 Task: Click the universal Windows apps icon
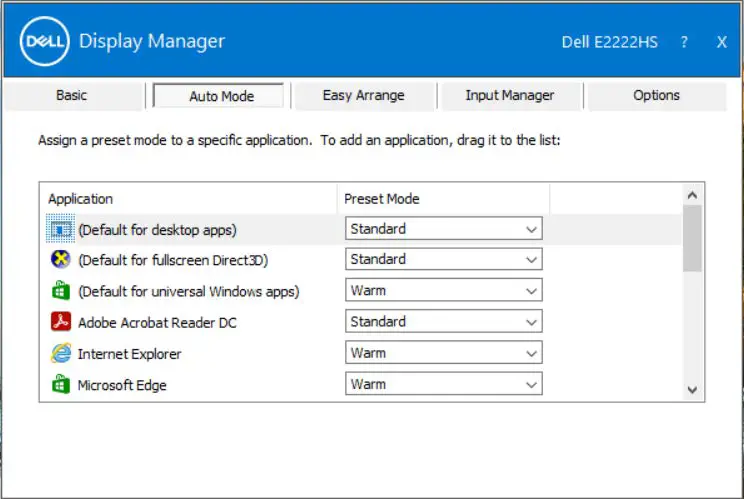pyautogui.click(x=60, y=291)
